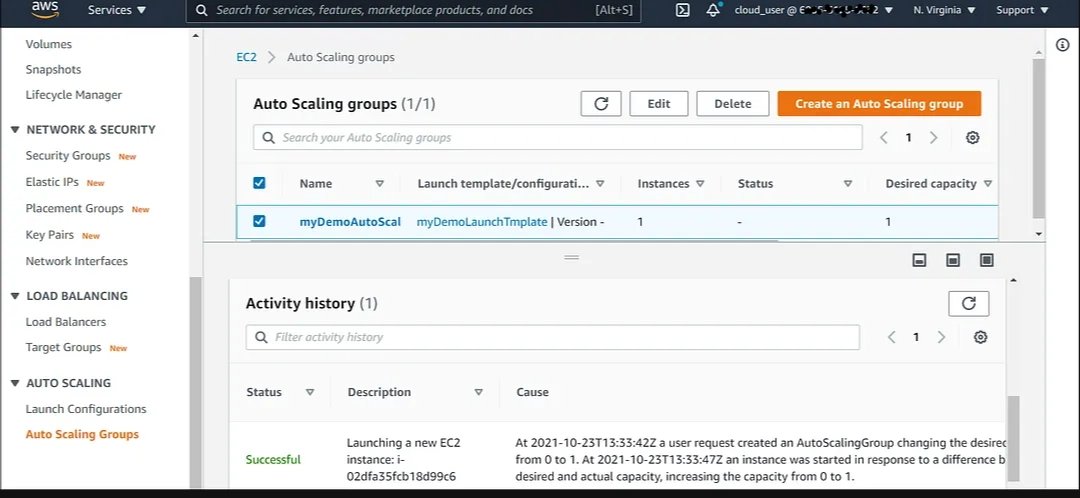This screenshot has height=498, width=1080.
Task: Open the myDemoLaunchTmplate link
Action: (x=482, y=222)
